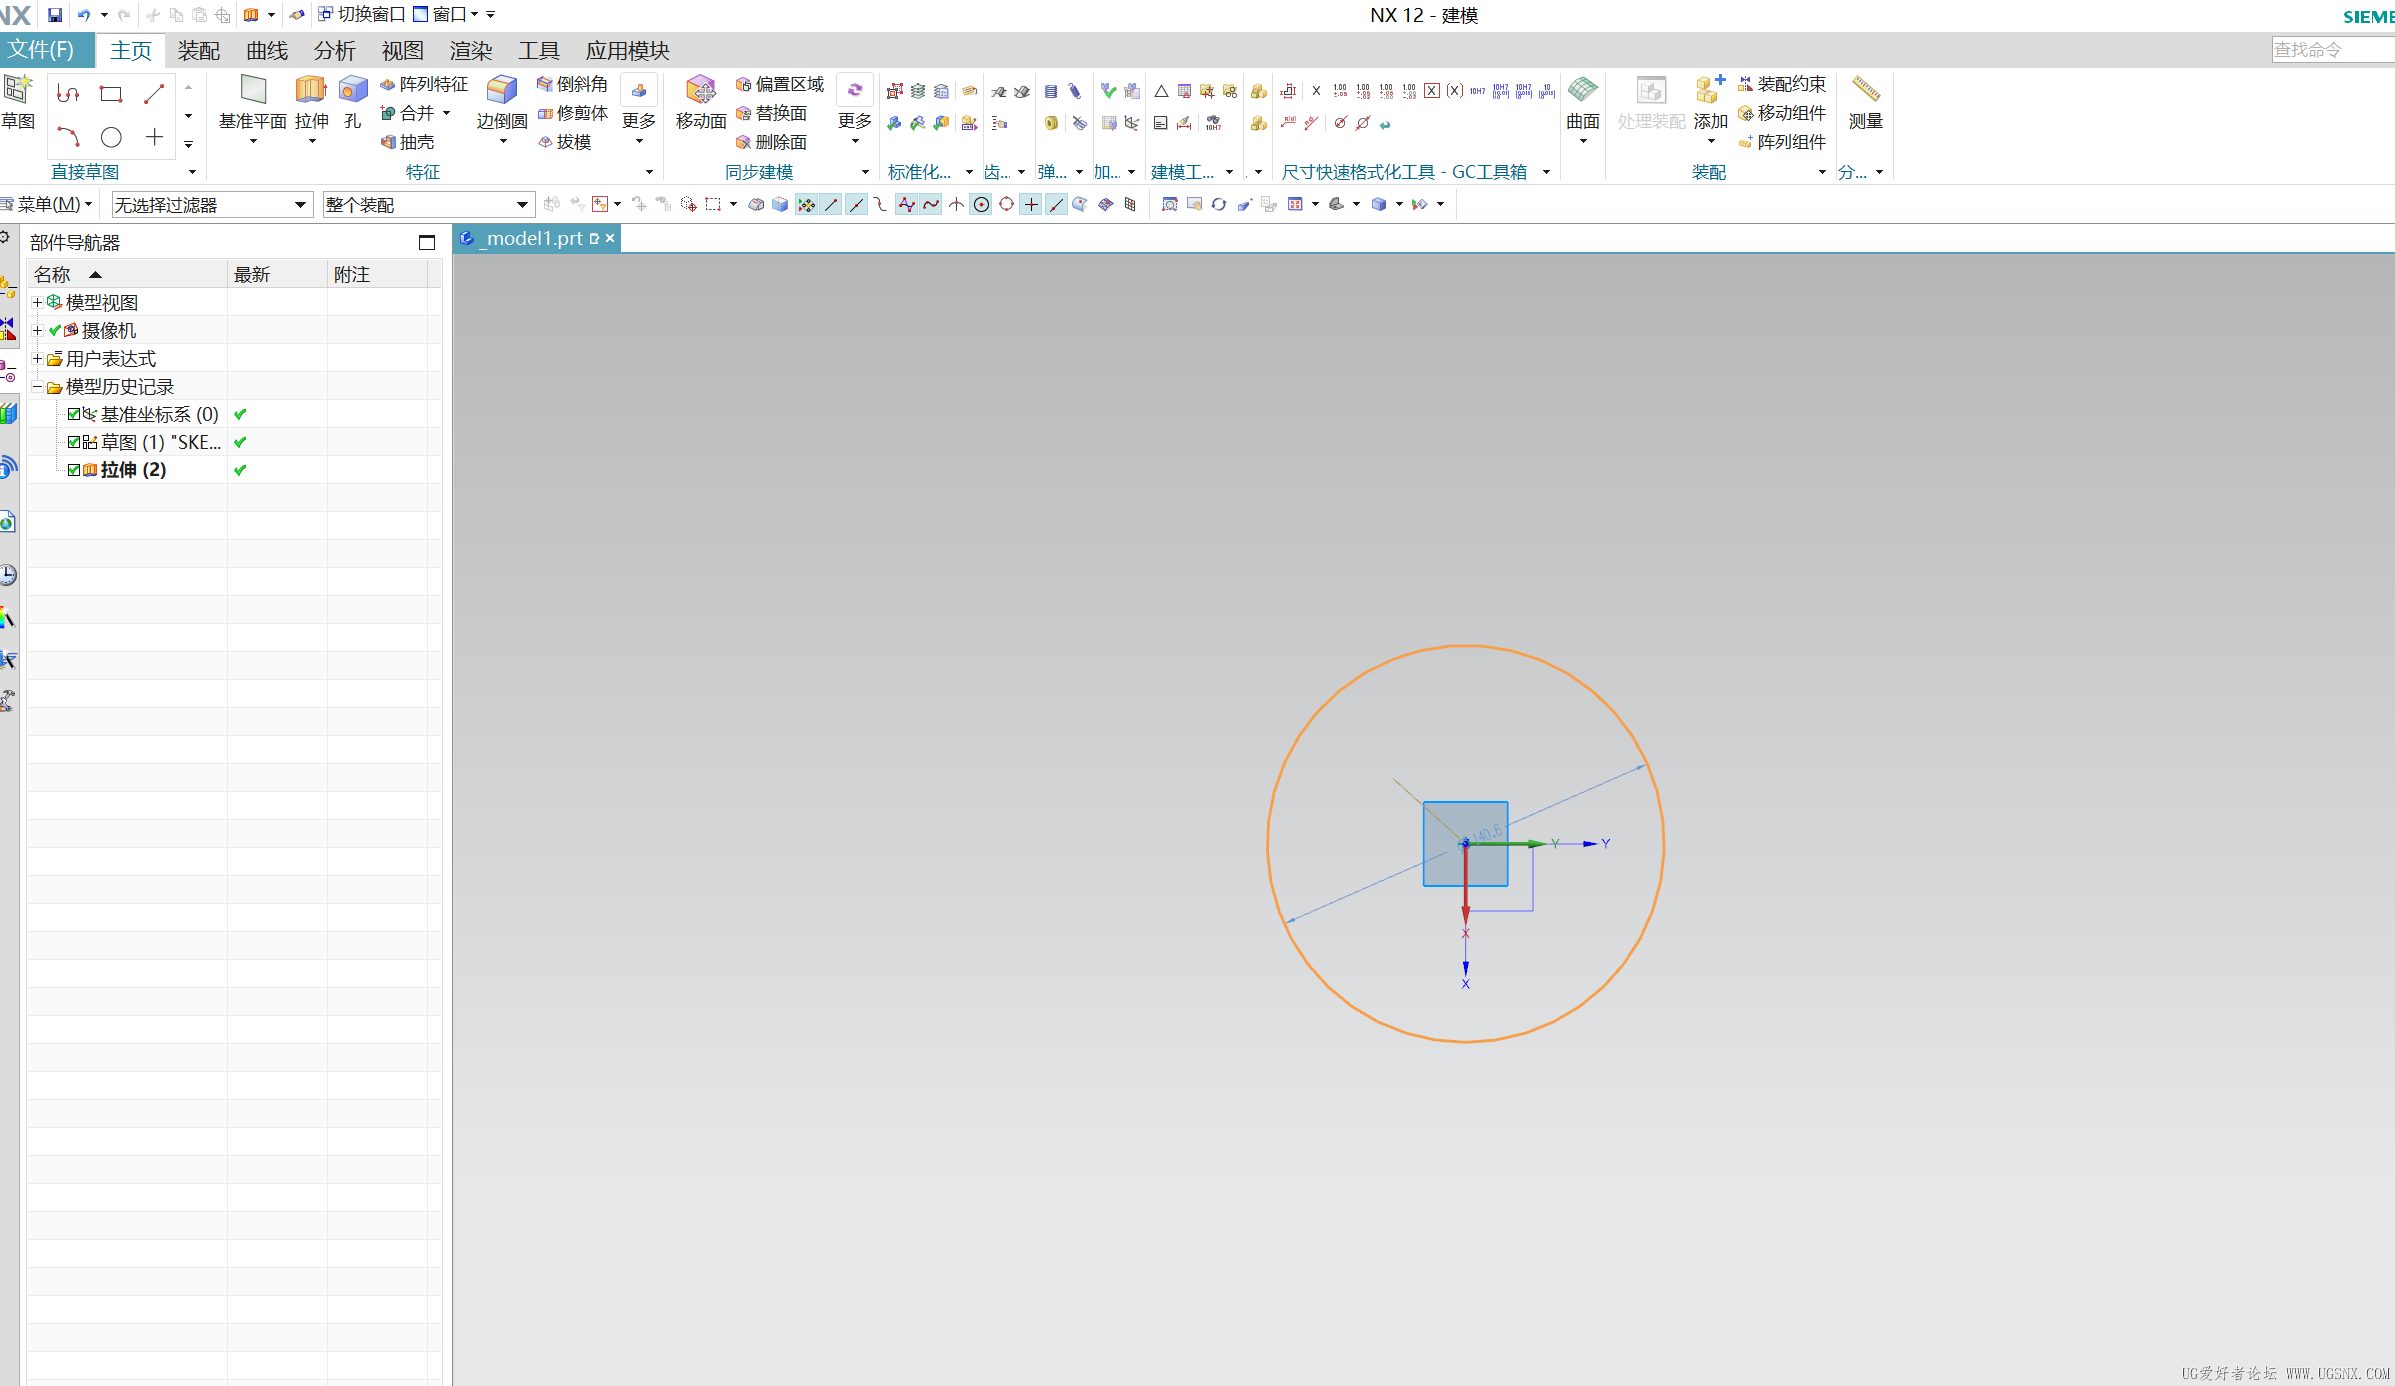Click the Extrude (拉伸) tool icon
Image resolution: width=2395 pixels, height=1386 pixels.
coord(311,90)
